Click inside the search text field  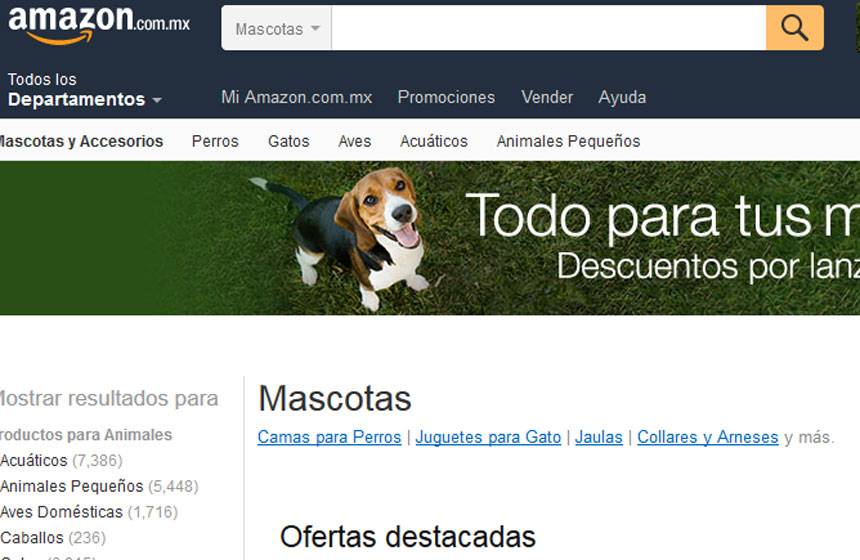coord(549,28)
